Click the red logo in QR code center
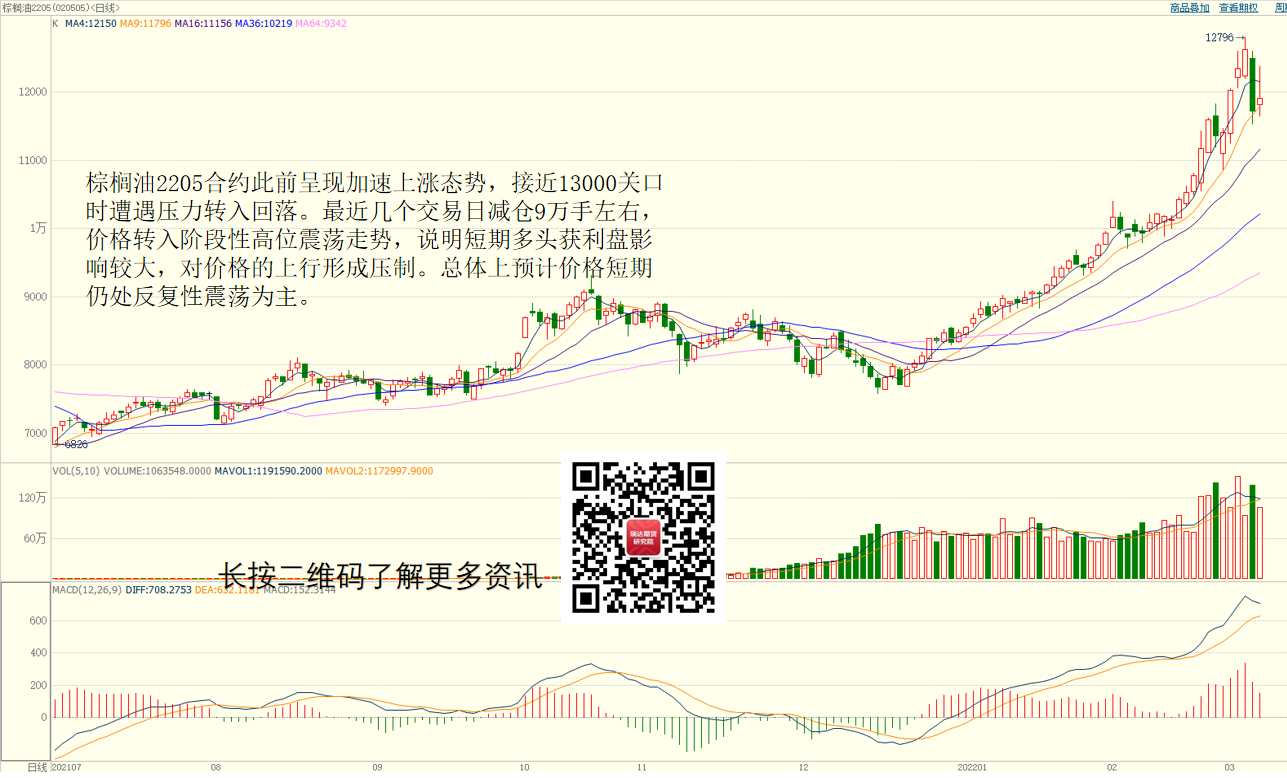 click(x=643, y=539)
